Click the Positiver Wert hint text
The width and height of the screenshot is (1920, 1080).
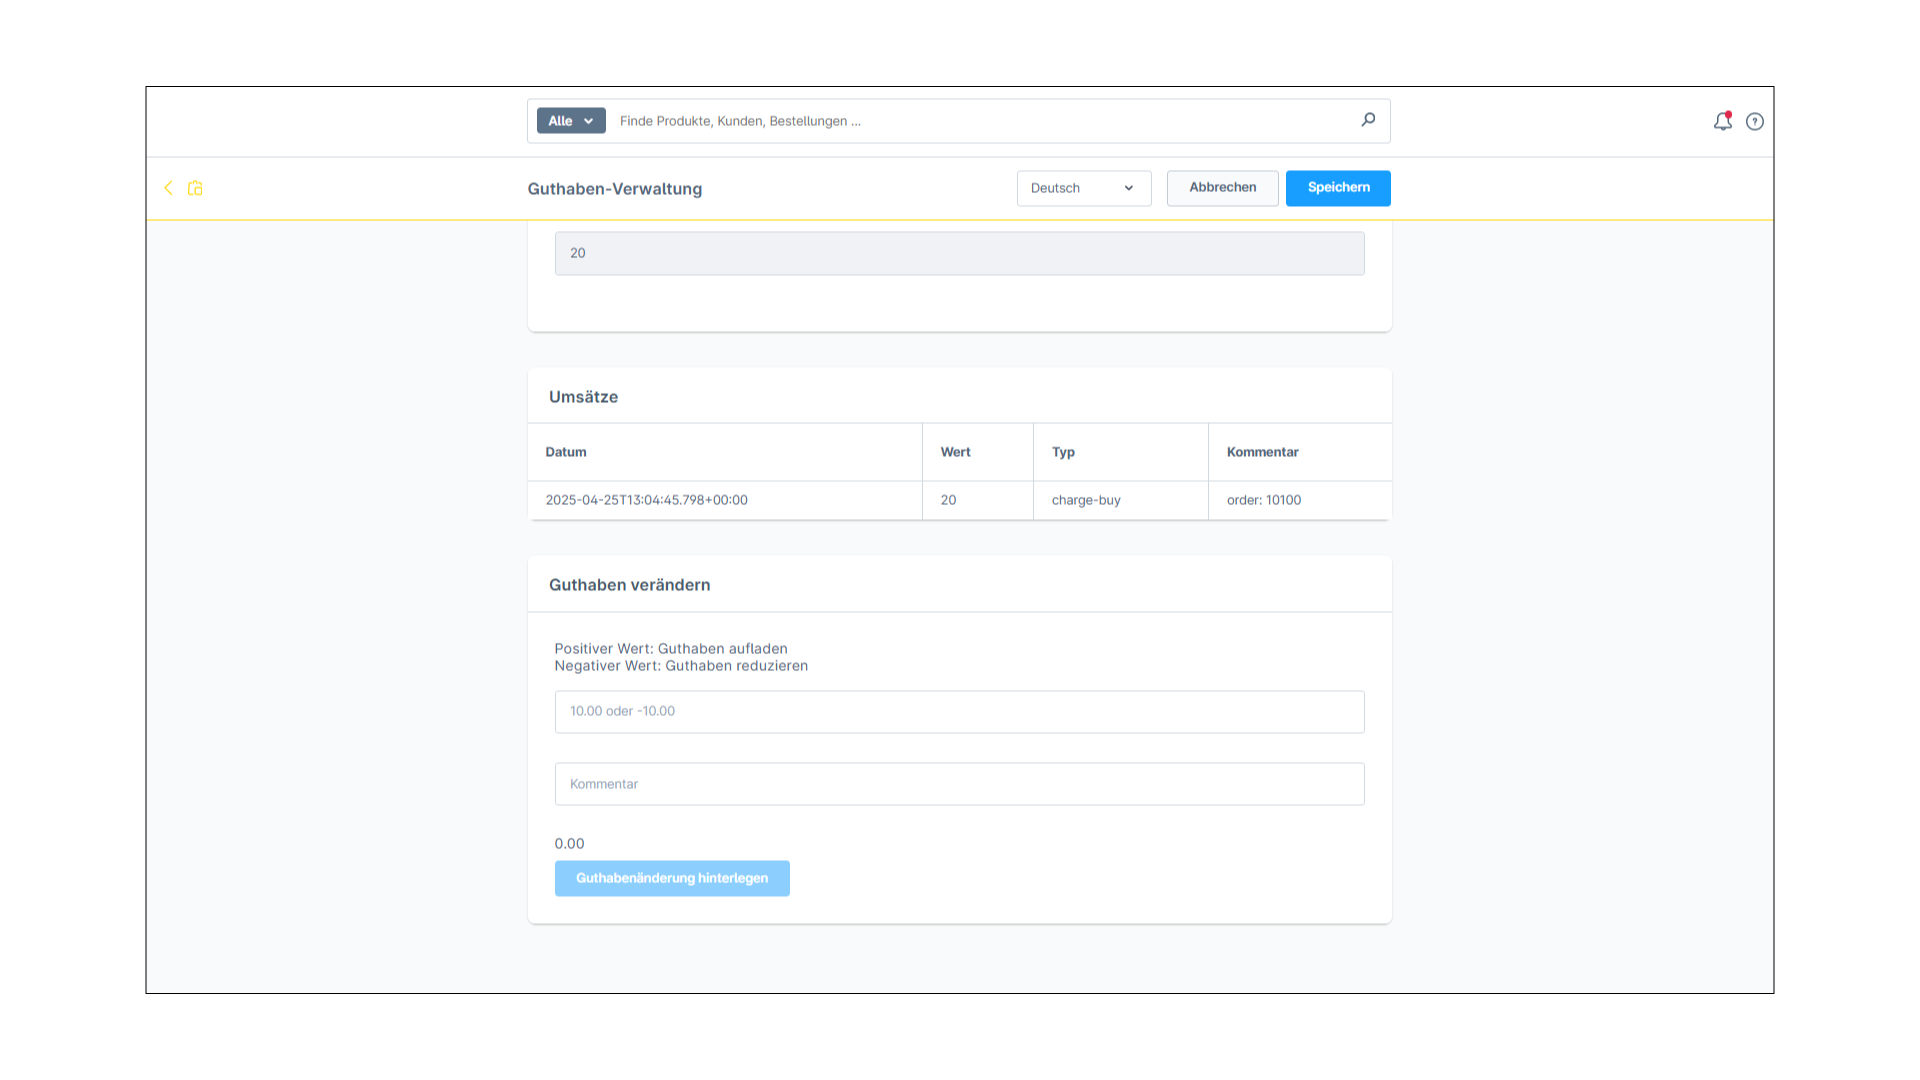tap(671, 649)
